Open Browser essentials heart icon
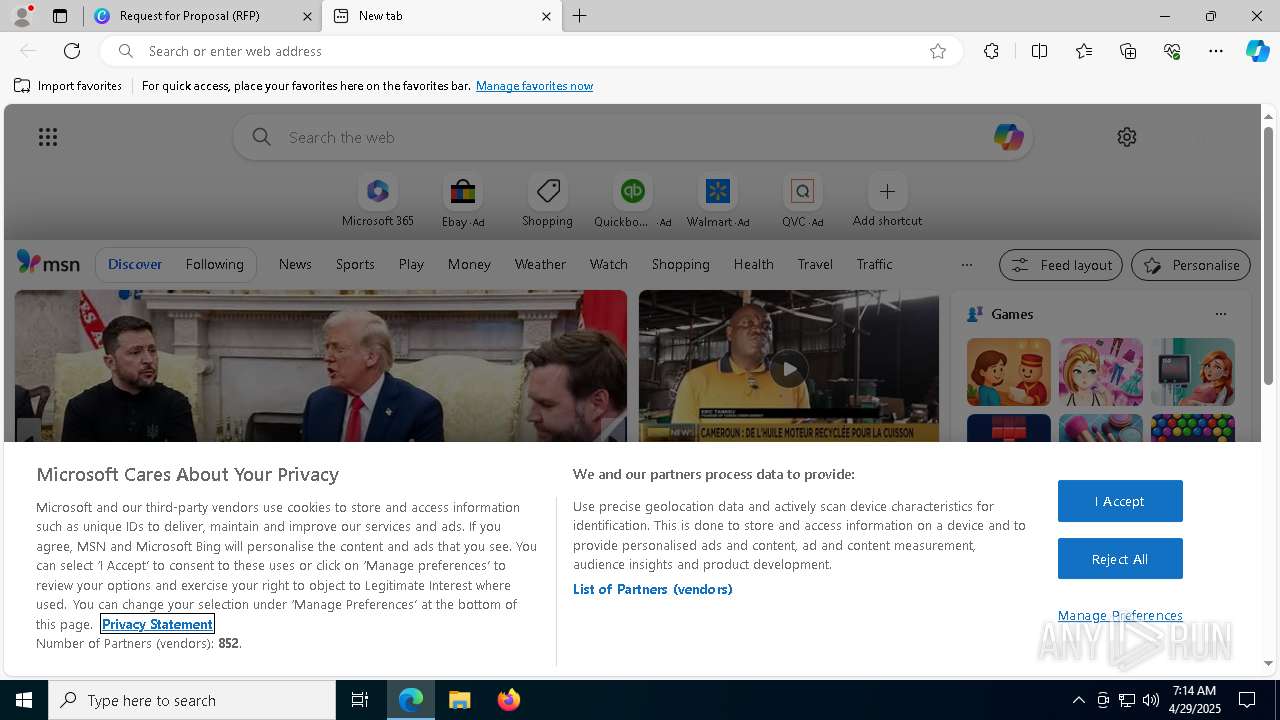This screenshot has height=720, width=1280. [x=1172, y=51]
